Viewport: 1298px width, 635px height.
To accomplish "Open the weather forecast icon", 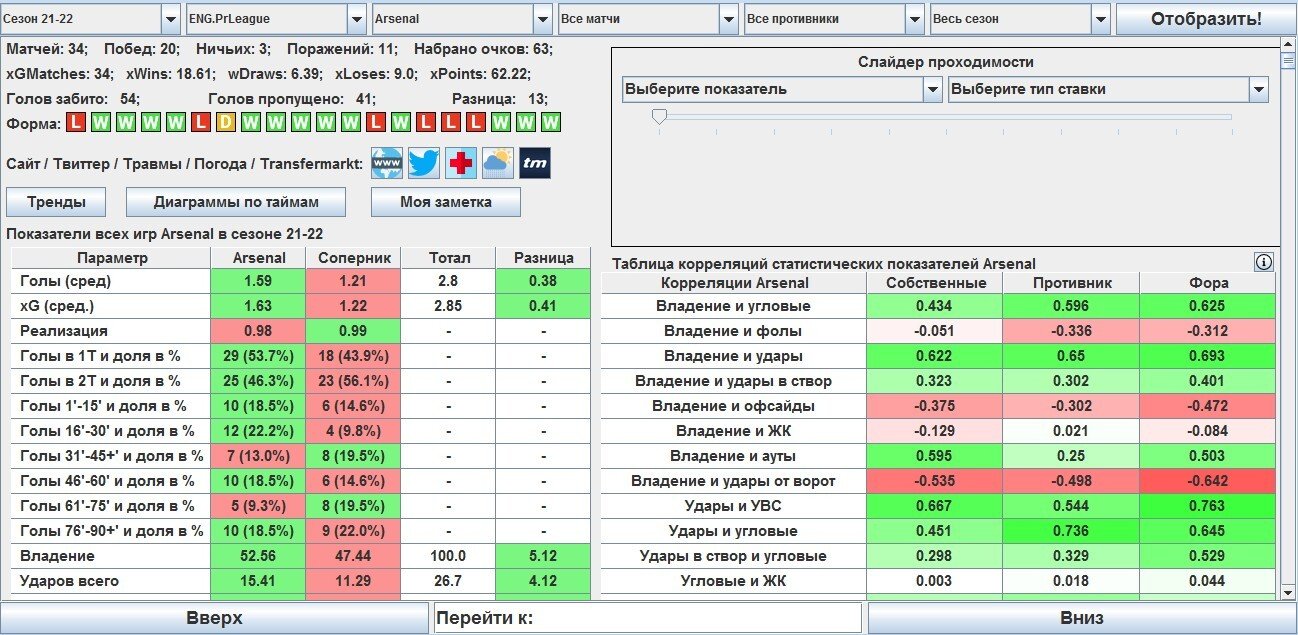I will (x=497, y=163).
